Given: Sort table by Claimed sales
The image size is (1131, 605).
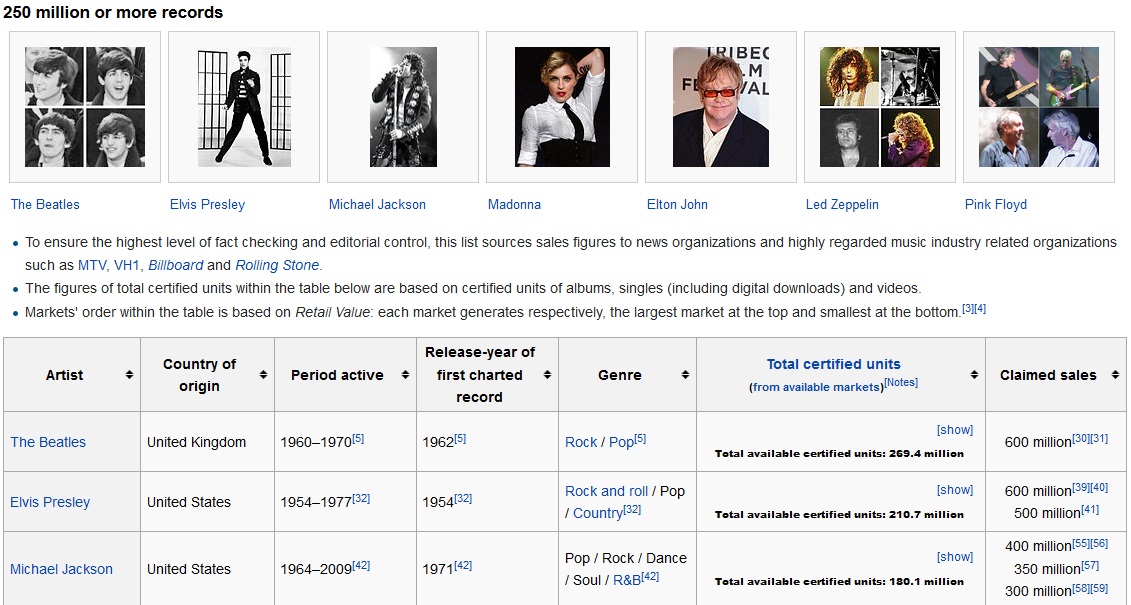Looking at the screenshot, I should [1115, 375].
